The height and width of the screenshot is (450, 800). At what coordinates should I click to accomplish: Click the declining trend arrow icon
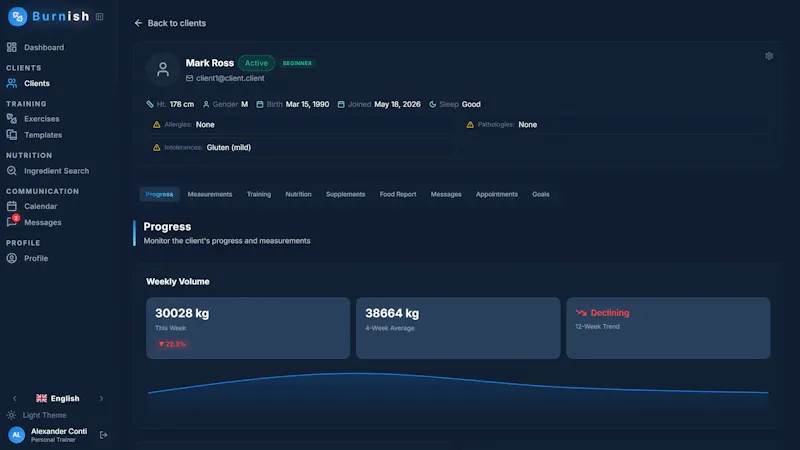[x=581, y=313]
